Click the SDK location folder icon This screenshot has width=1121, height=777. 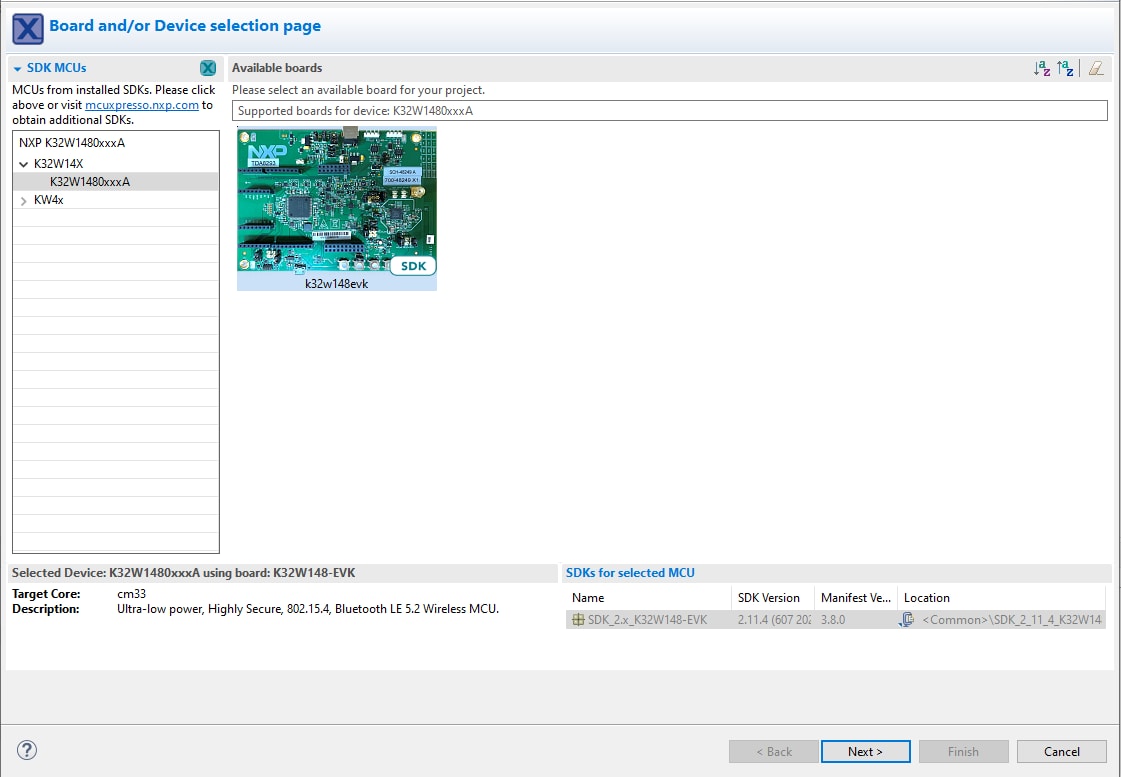[x=907, y=620]
